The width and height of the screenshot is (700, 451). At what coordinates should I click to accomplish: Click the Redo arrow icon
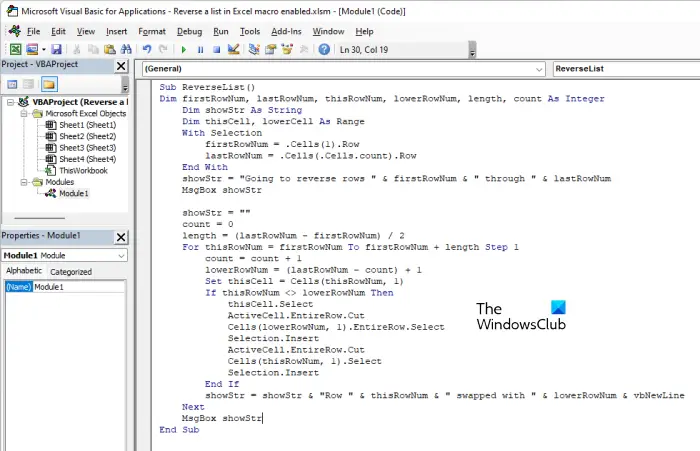[163, 49]
